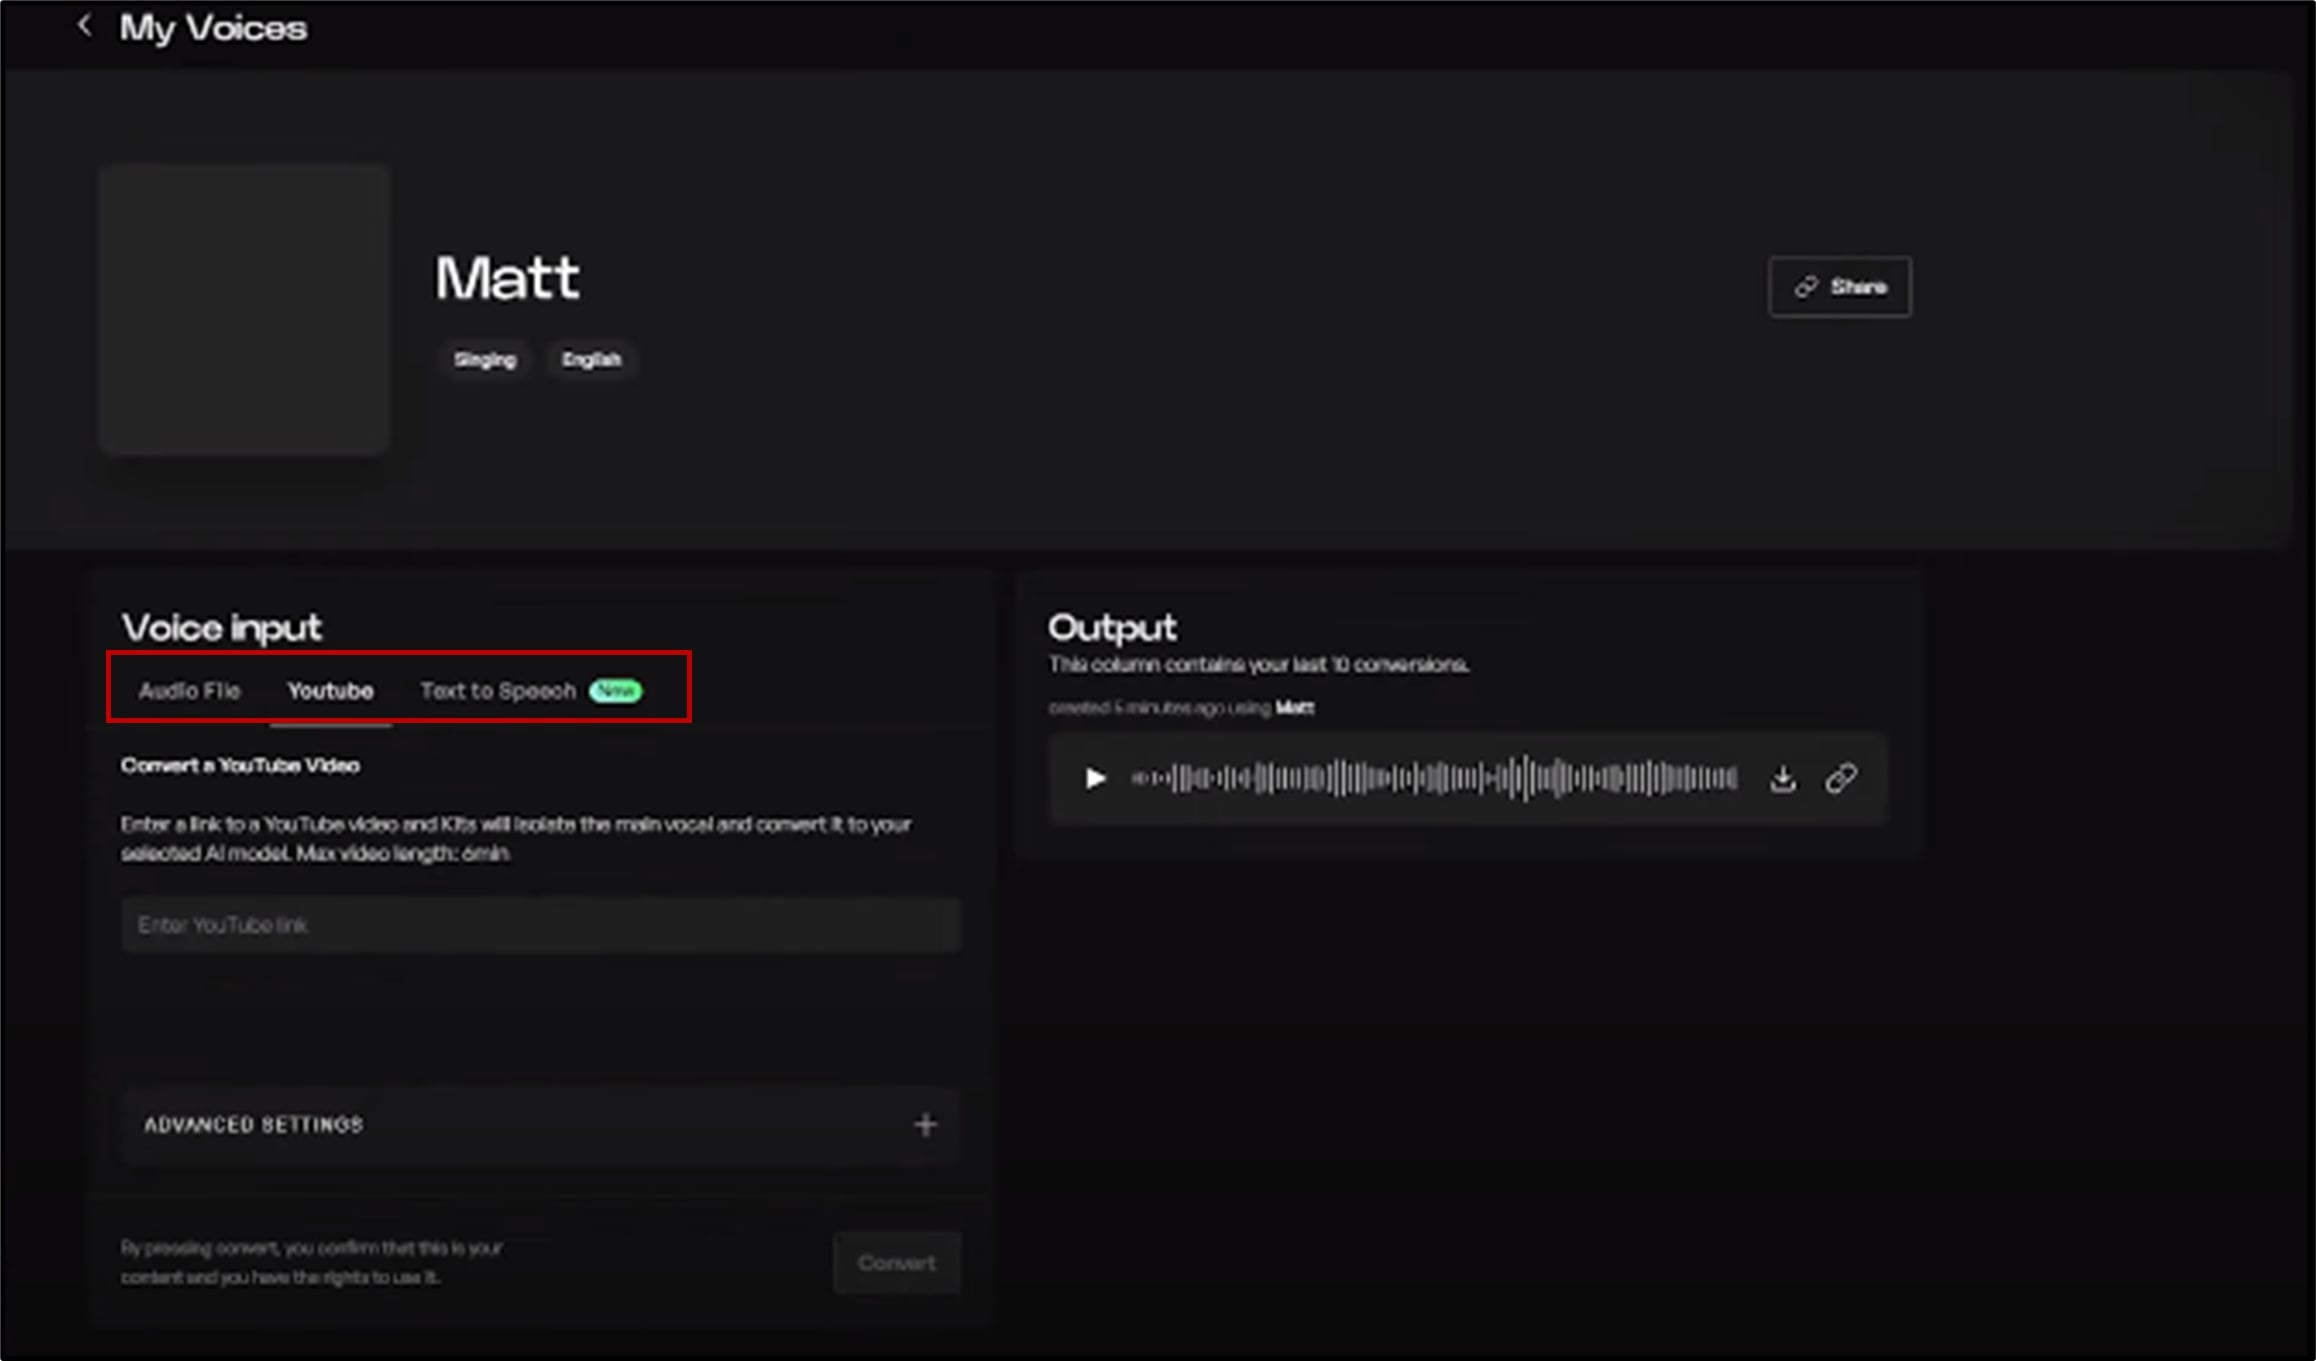Click the My Voices header
The height and width of the screenshot is (1361, 2316).
point(214,27)
